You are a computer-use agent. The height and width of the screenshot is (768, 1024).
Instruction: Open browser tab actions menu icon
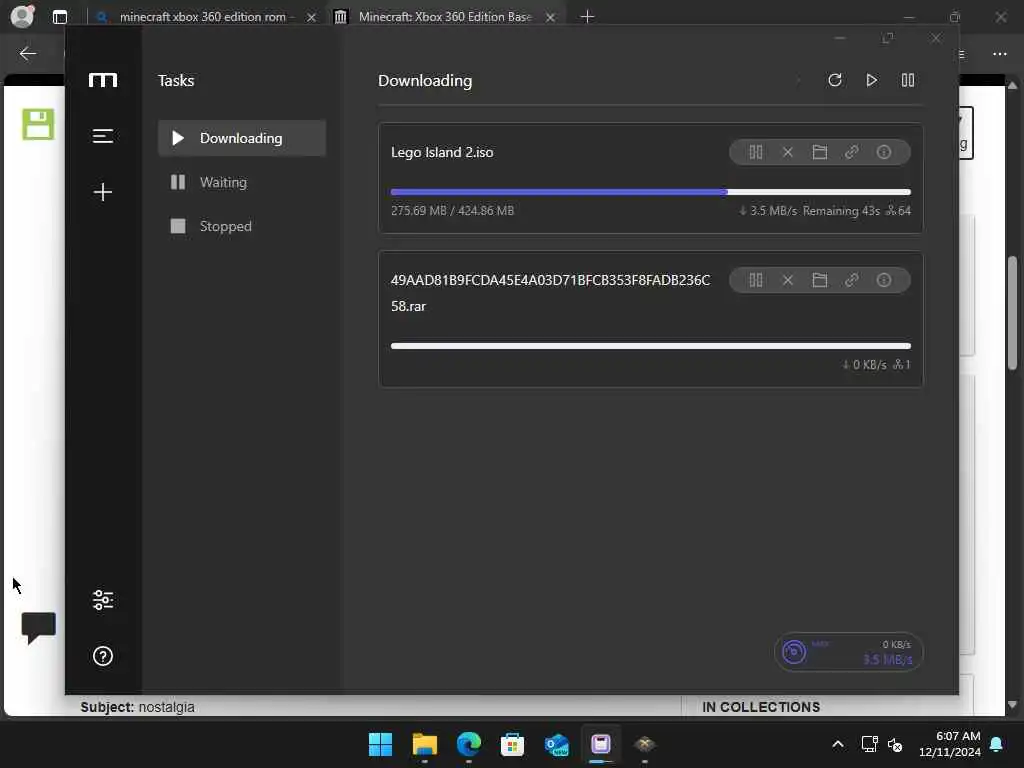pyautogui.click(x=59, y=17)
